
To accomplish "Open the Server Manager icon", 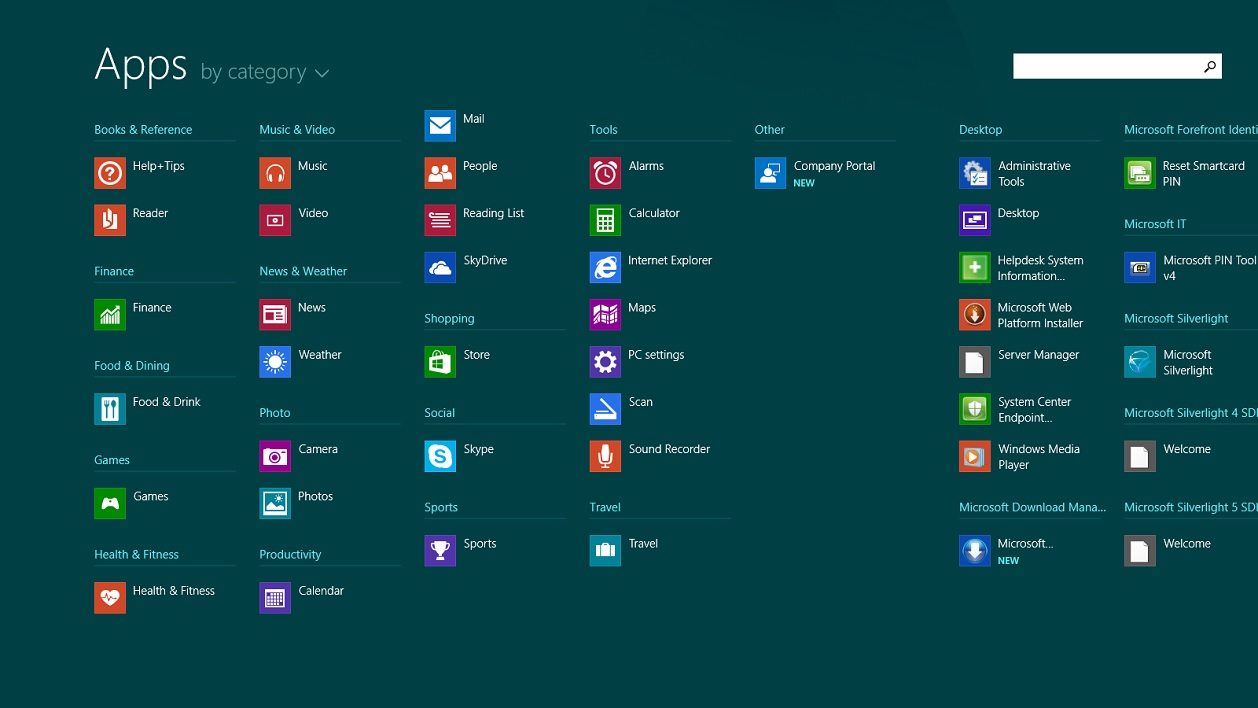I will pyautogui.click(x=975, y=362).
